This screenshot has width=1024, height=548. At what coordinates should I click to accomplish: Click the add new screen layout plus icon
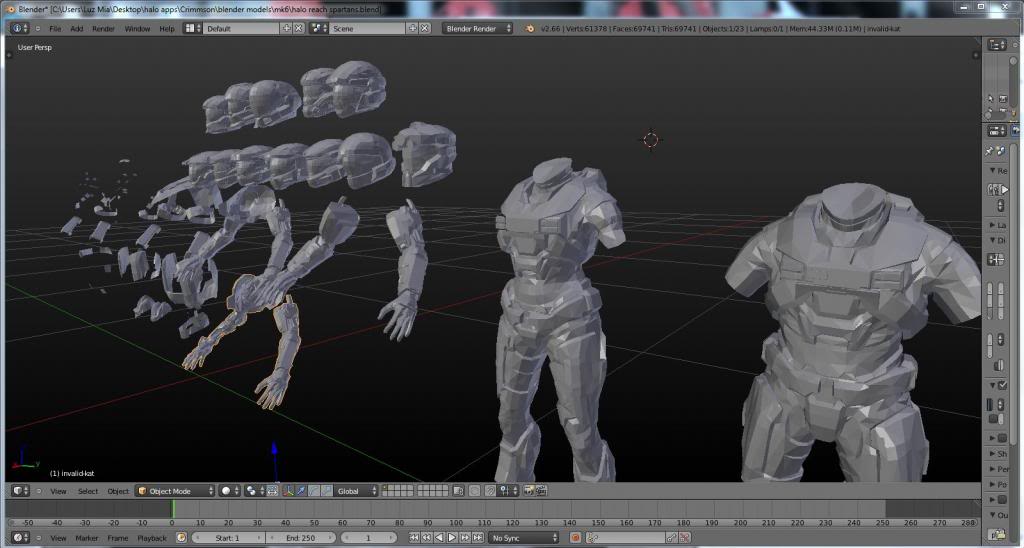point(287,28)
